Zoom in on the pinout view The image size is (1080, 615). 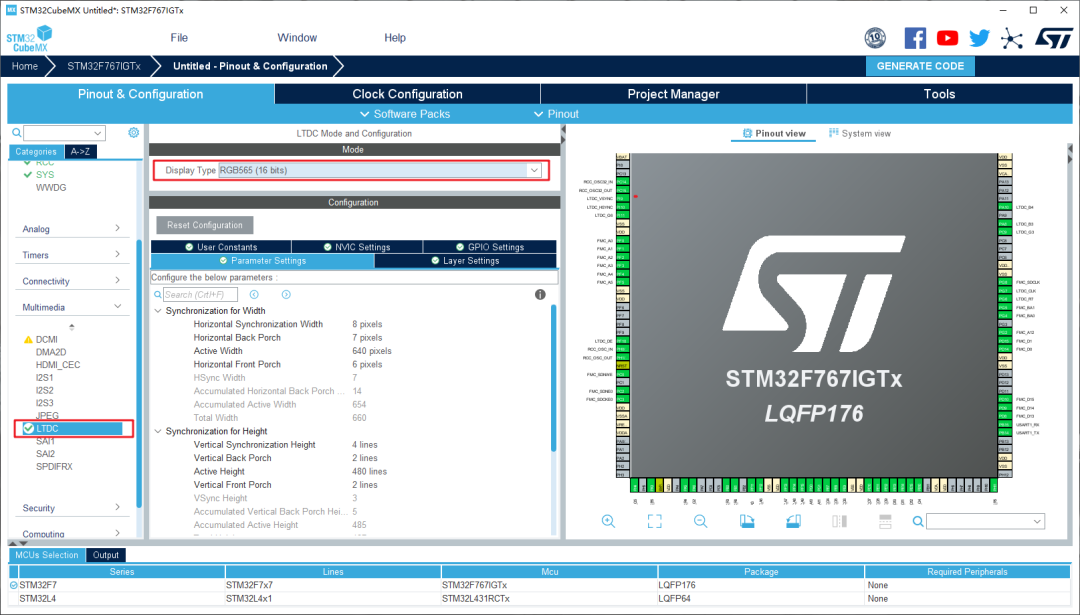(608, 521)
